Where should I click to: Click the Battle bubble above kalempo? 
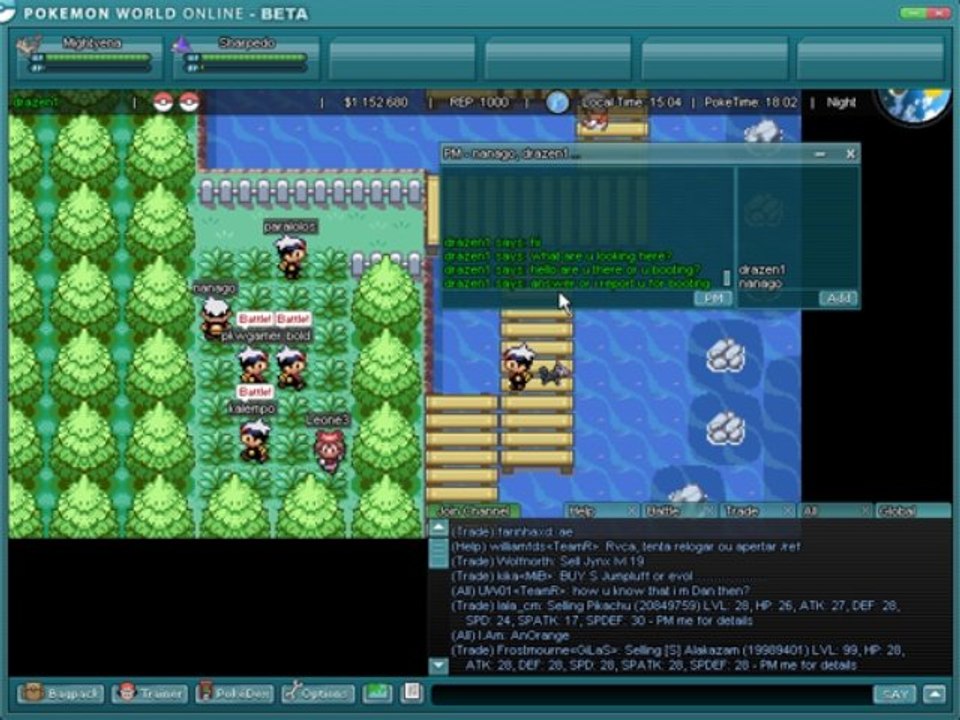pos(255,392)
